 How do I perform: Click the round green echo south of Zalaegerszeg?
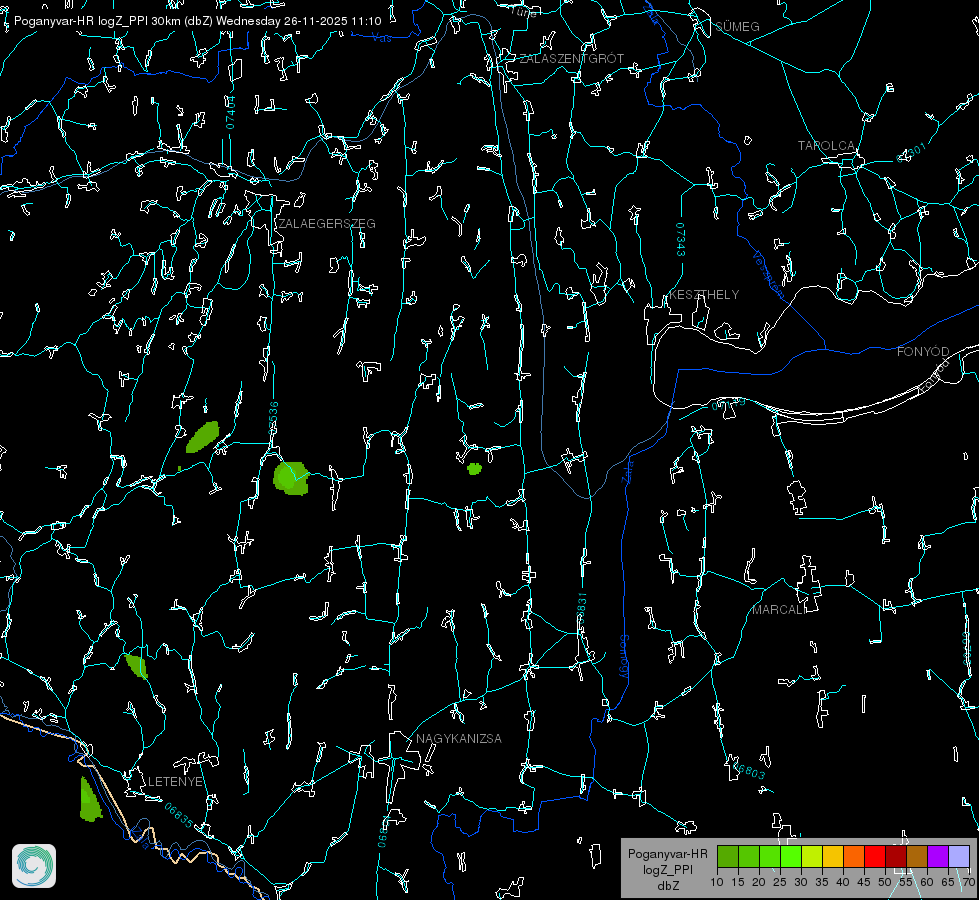291,478
